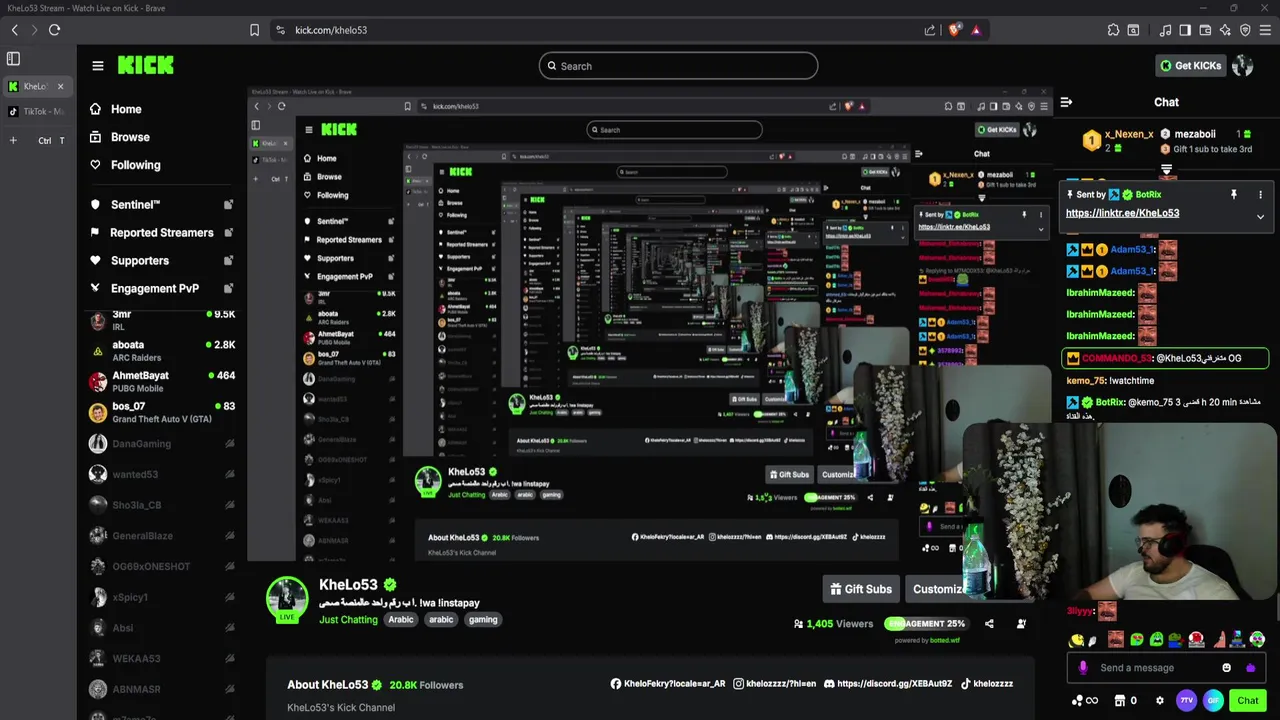Open the Just Chatting category link
This screenshot has height=720, width=1280.
pyautogui.click(x=348, y=620)
